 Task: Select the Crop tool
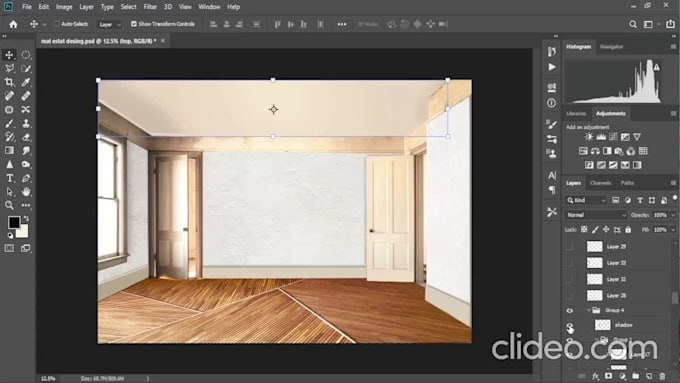tap(9, 82)
